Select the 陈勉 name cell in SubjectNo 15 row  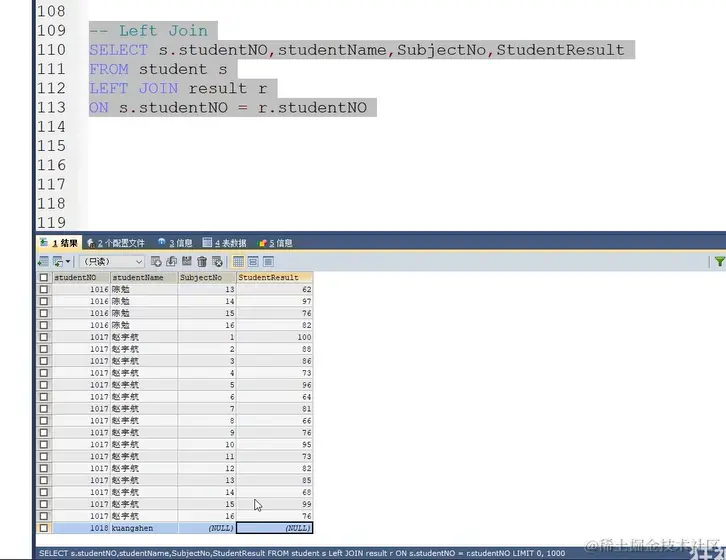pyautogui.click(x=144, y=314)
